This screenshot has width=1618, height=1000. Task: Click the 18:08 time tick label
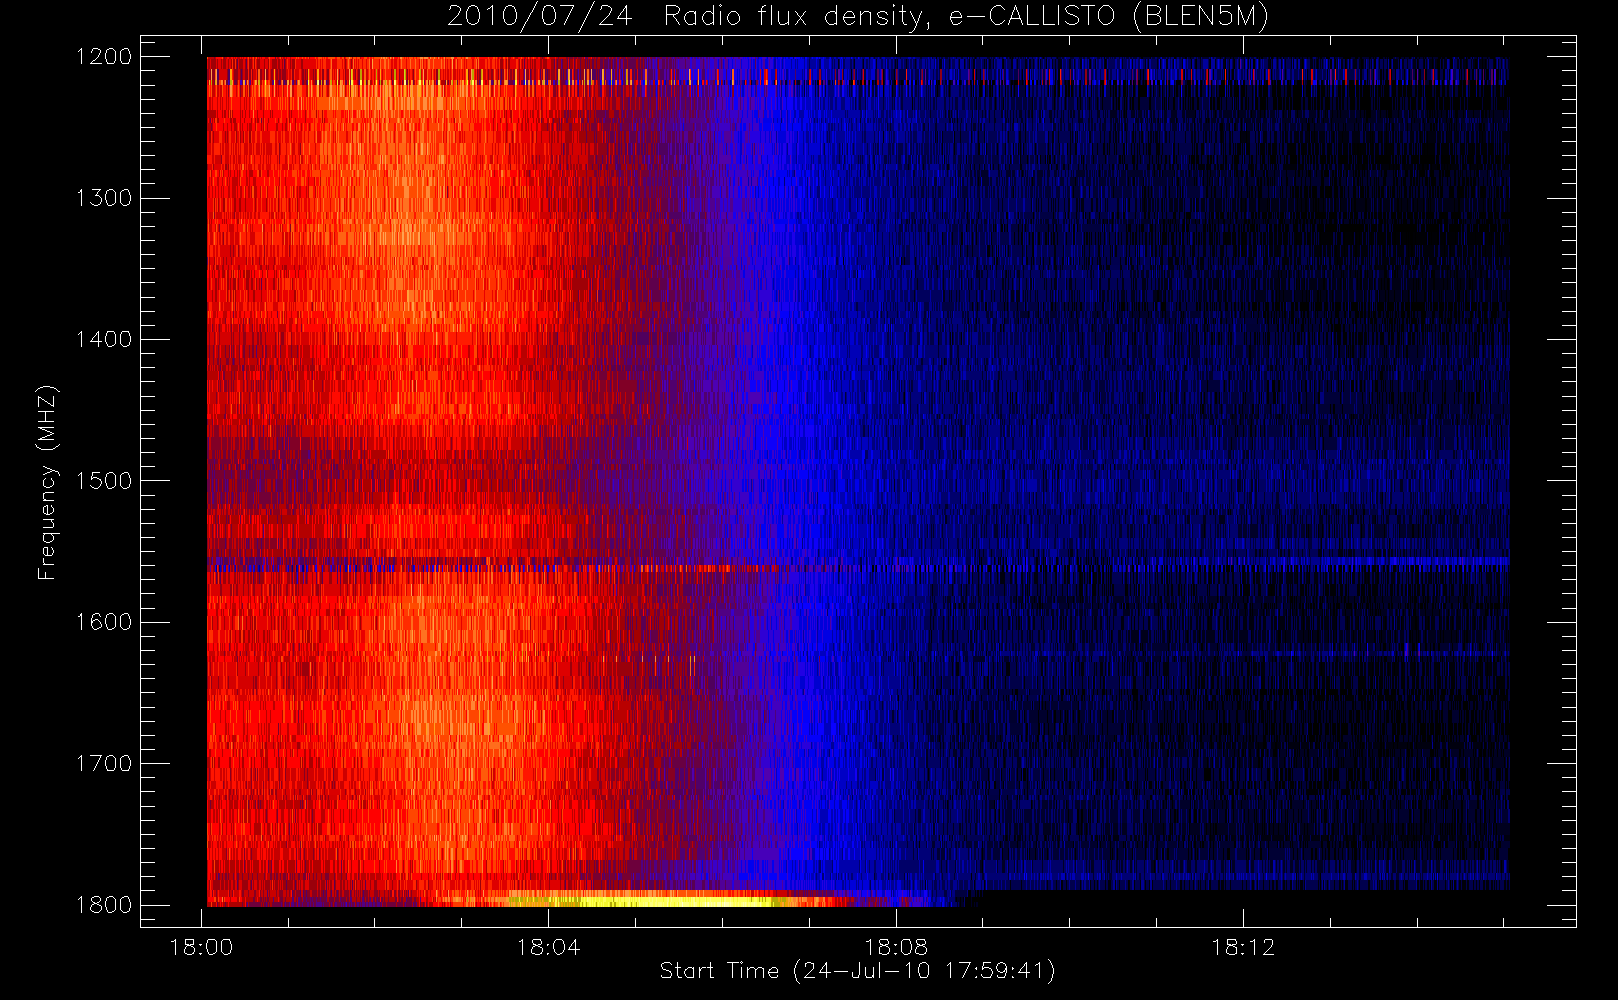pos(896,947)
